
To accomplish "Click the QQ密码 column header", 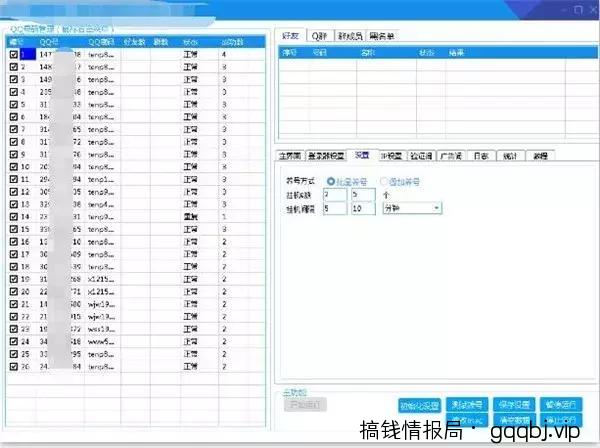I will tap(101, 42).
